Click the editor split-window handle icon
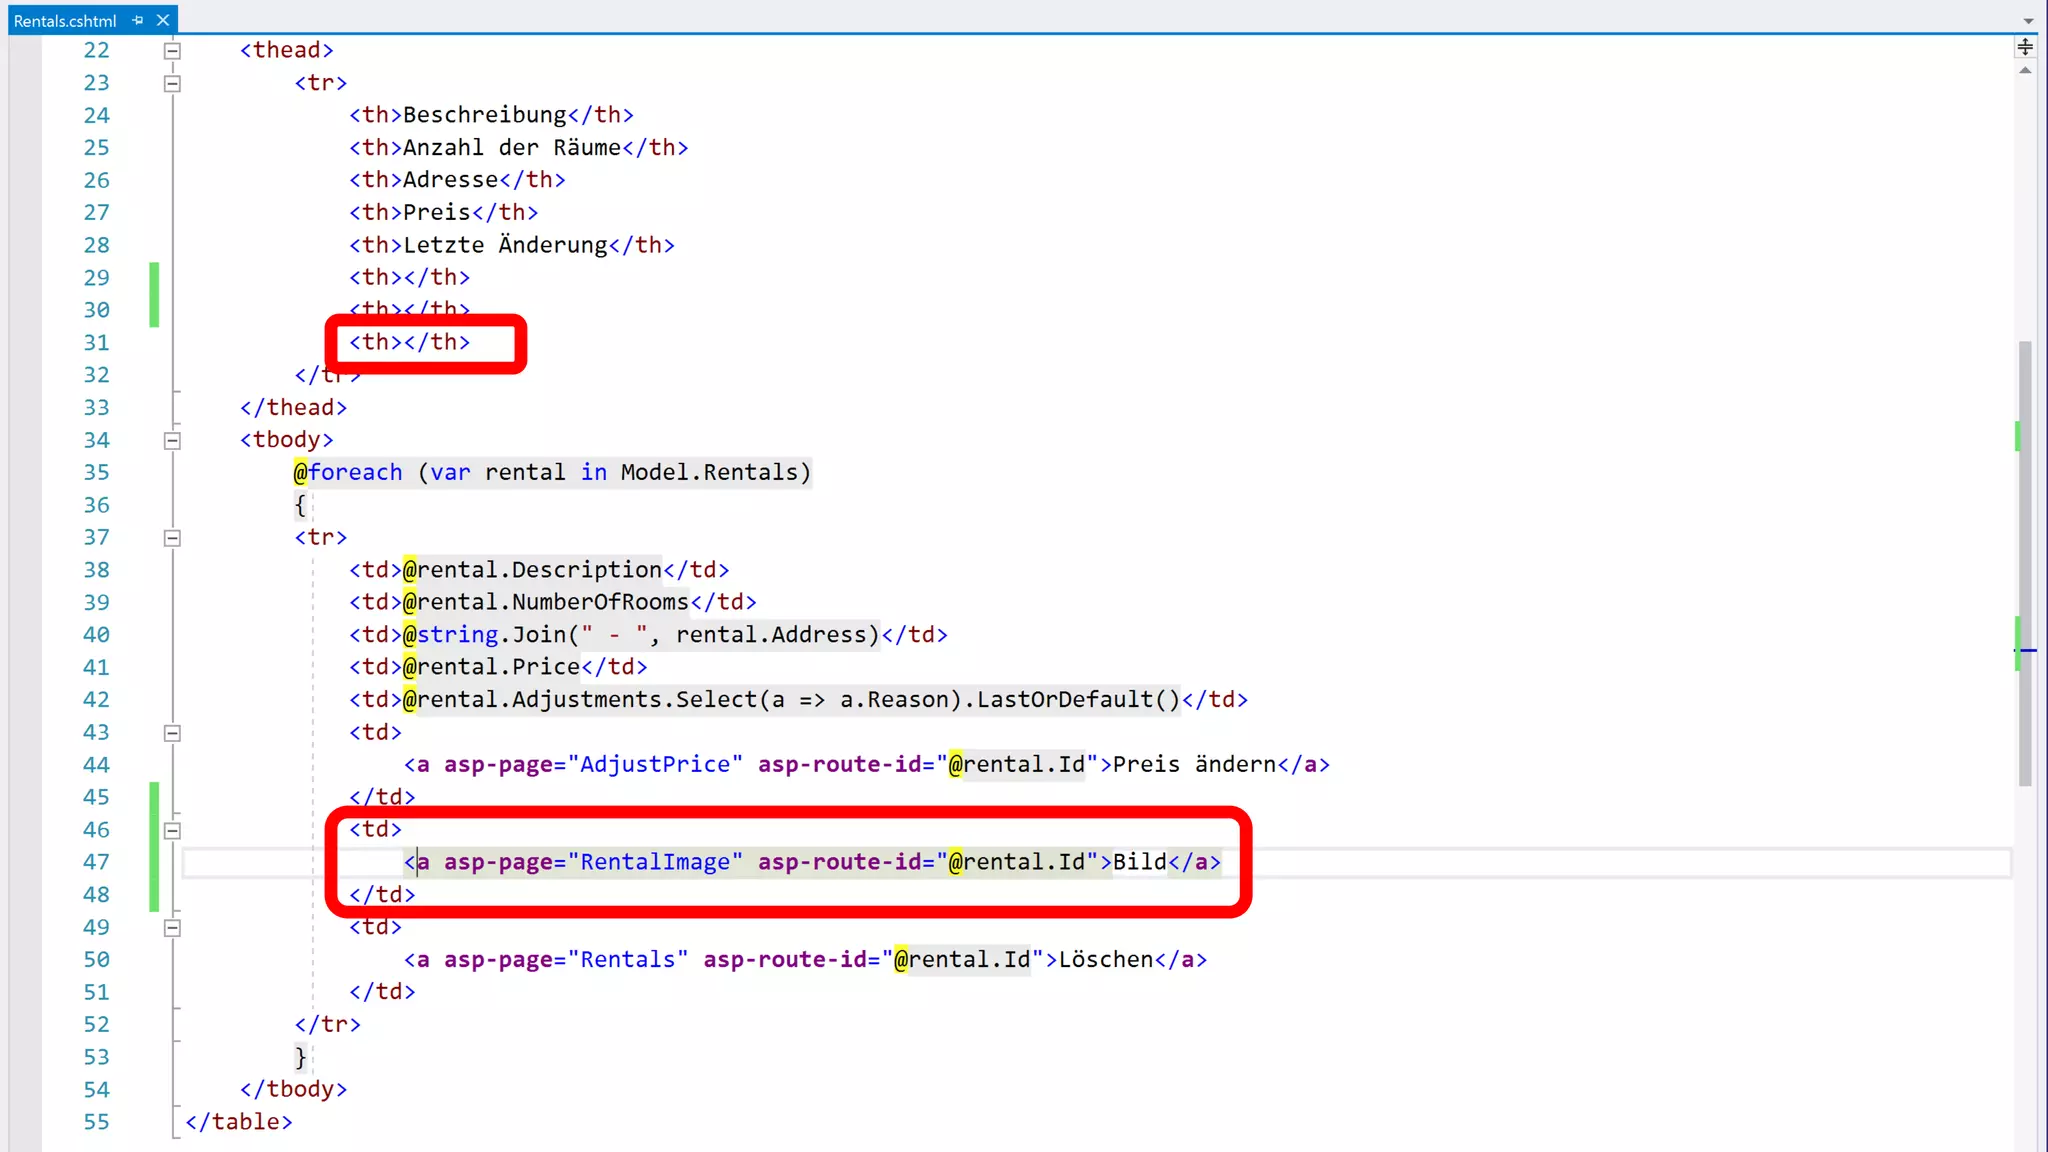Screen dimensions: 2048x1152 (2025, 47)
